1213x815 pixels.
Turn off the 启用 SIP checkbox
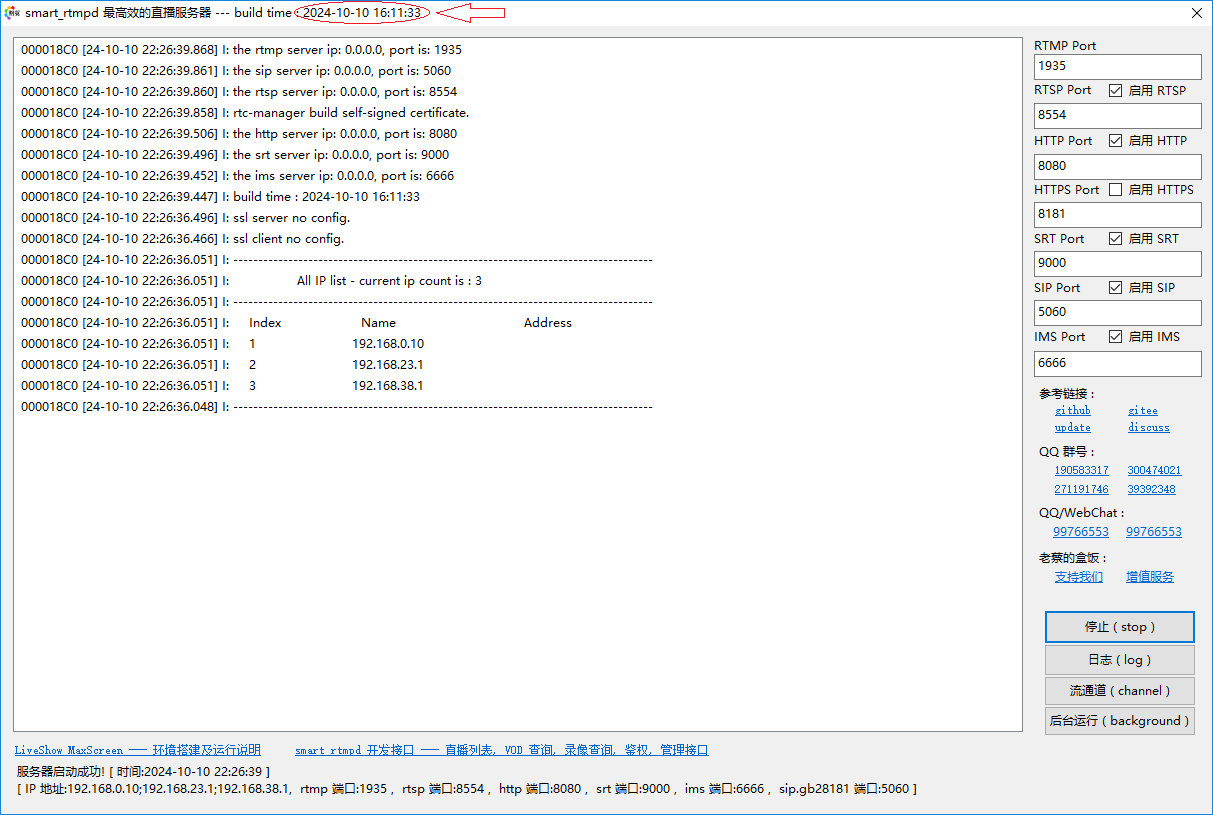(x=1116, y=288)
